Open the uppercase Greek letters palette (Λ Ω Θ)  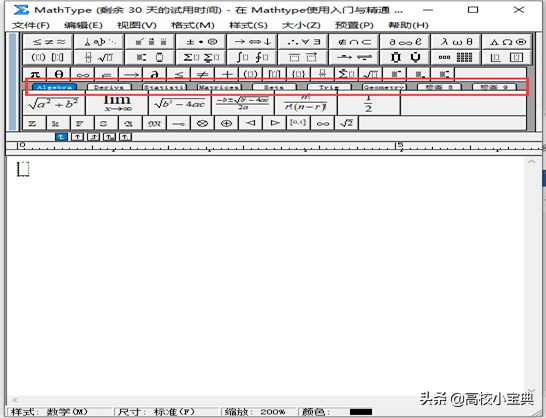[507, 42]
